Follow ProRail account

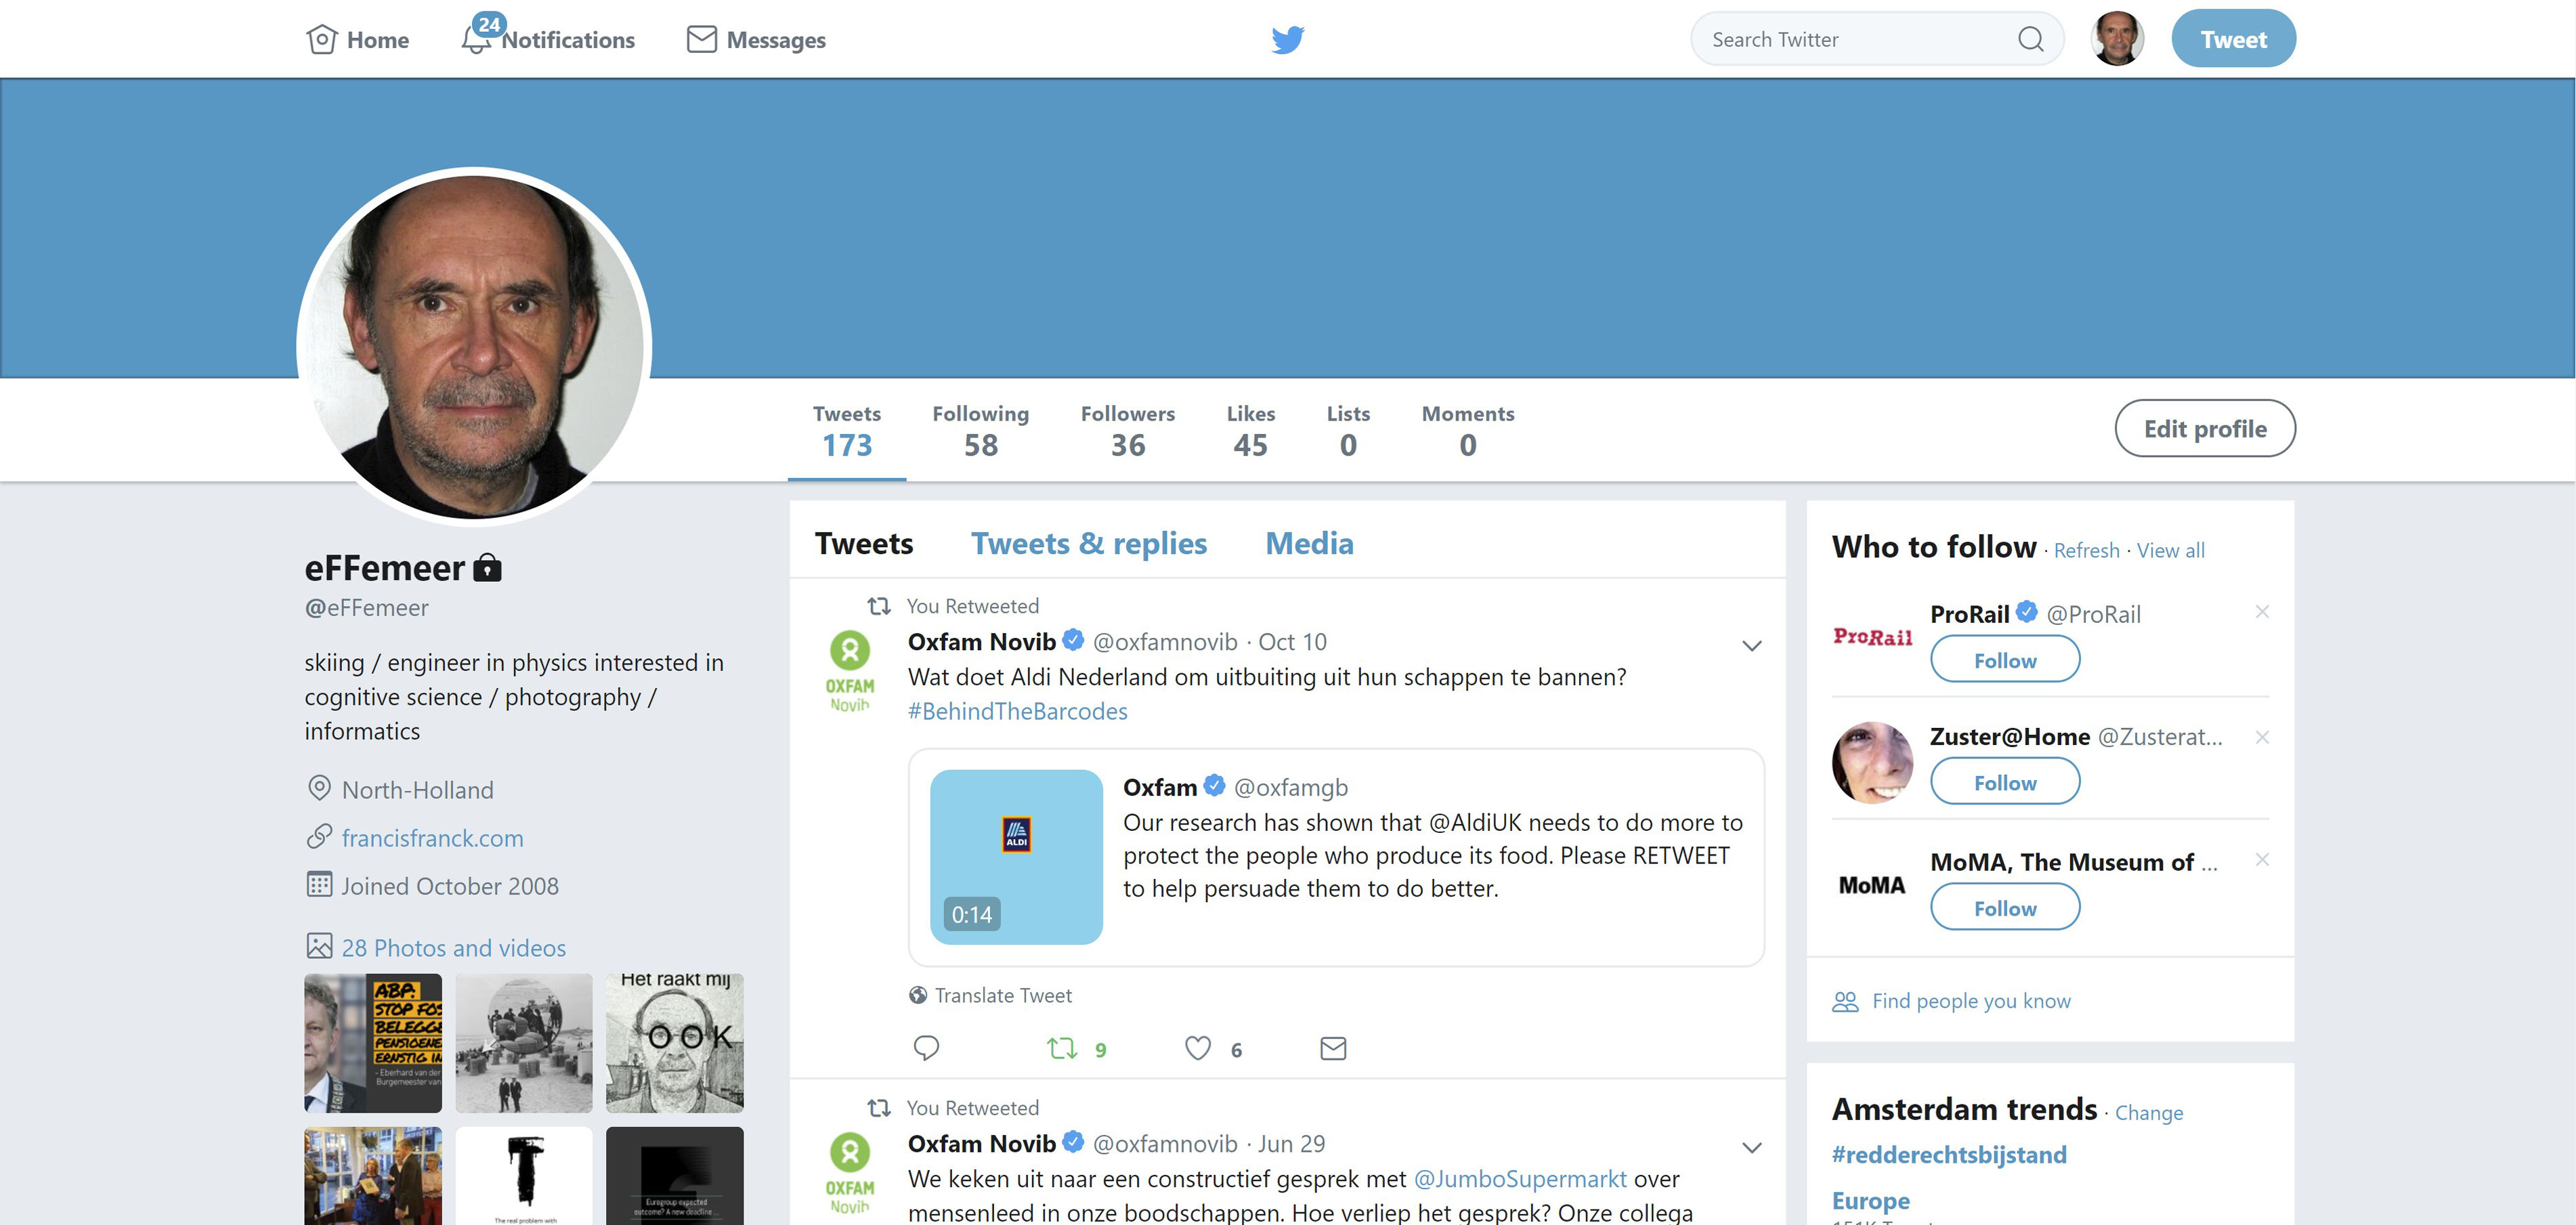(x=2004, y=660)
